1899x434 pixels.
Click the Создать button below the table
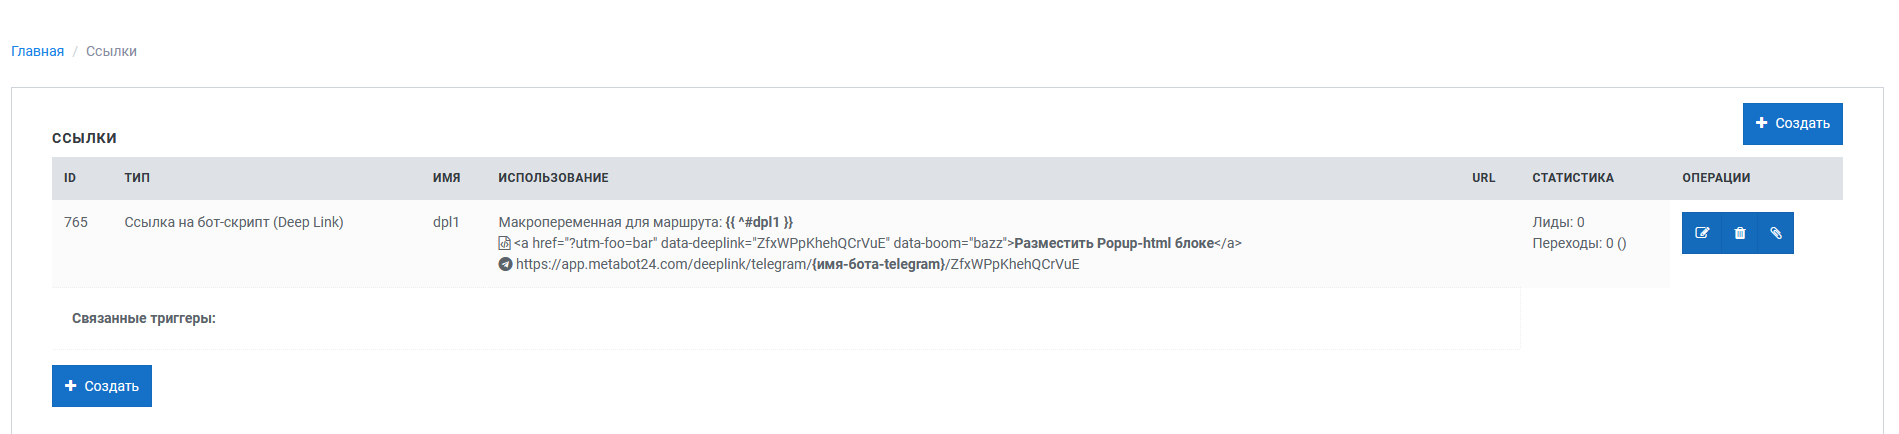[x=102, y=386]
